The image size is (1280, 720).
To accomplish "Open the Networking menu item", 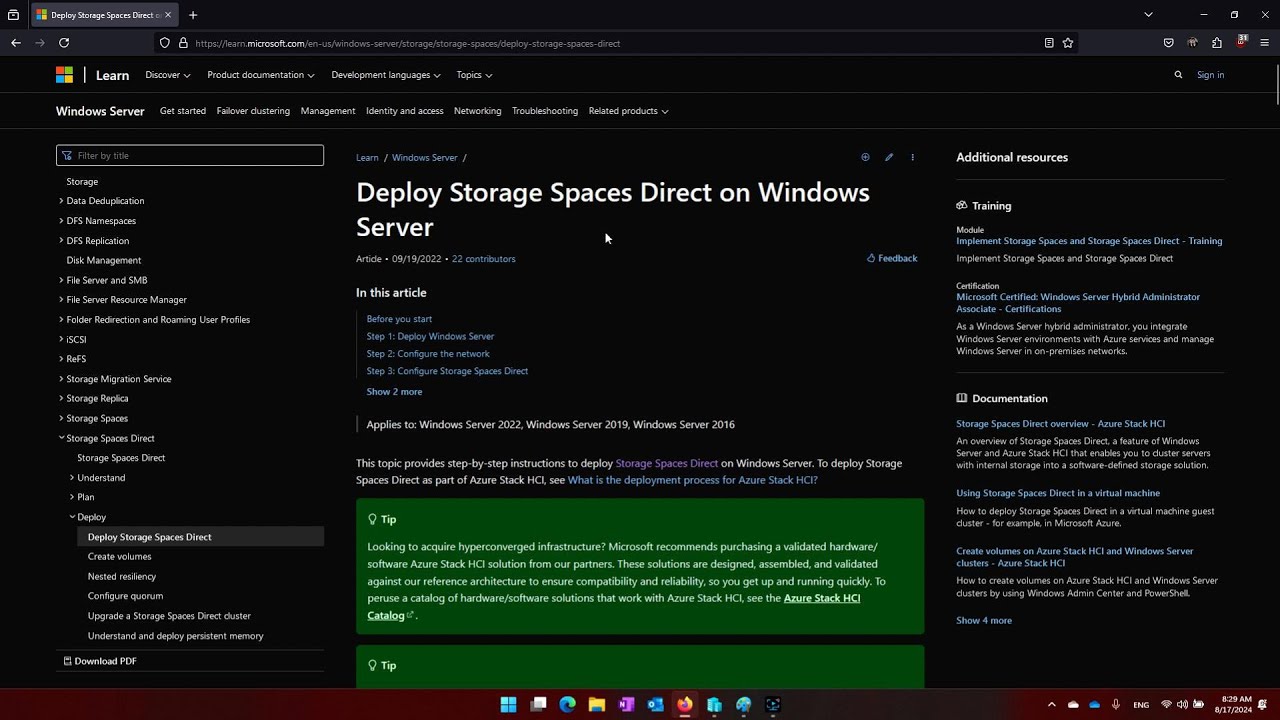I will (x=478, y=111).
